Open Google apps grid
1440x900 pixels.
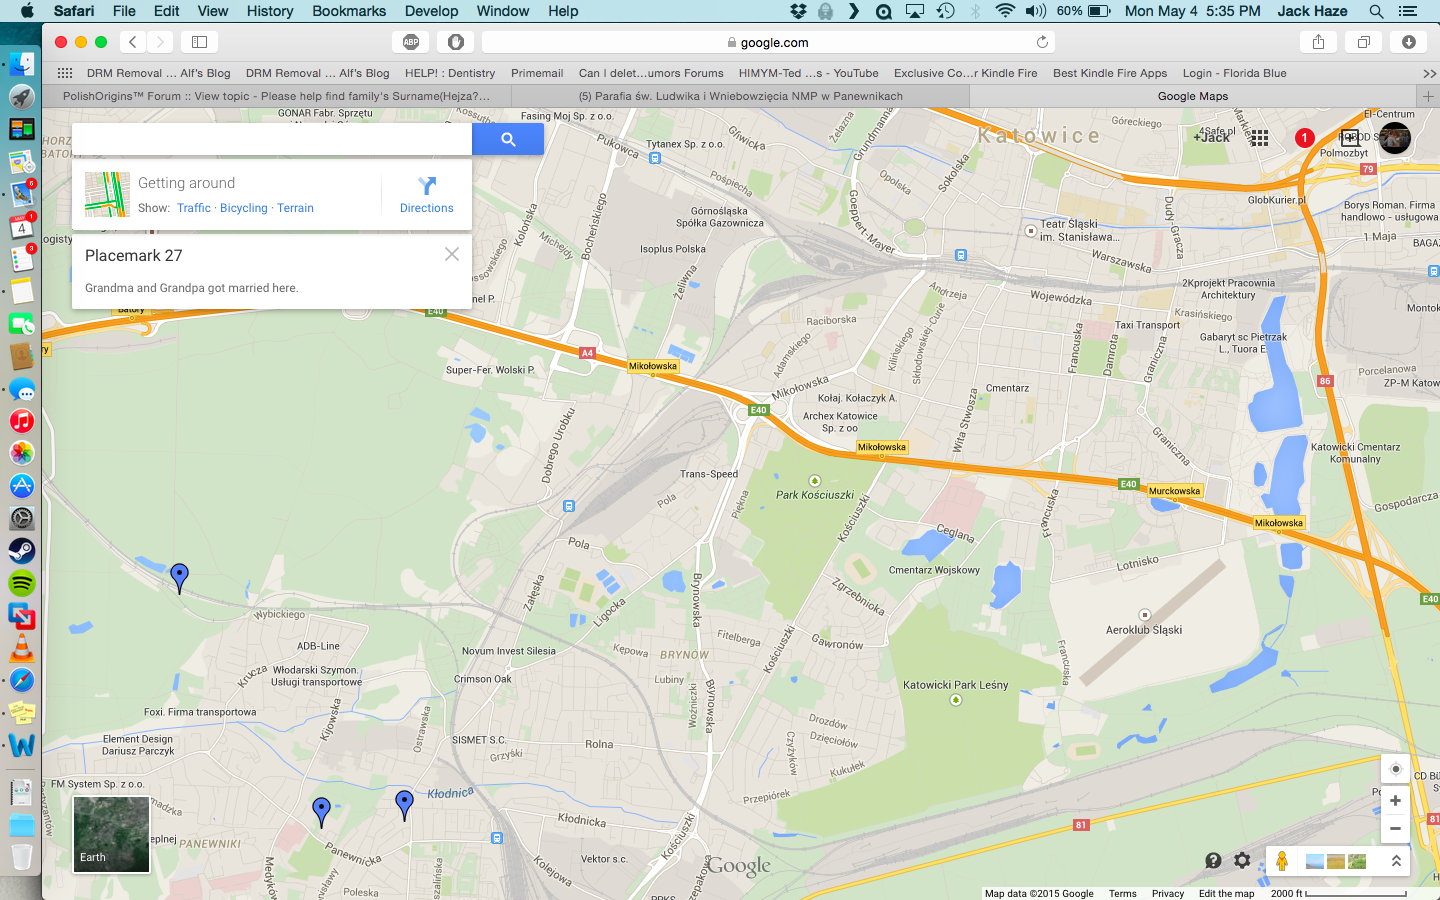[x=1260, y=138]
